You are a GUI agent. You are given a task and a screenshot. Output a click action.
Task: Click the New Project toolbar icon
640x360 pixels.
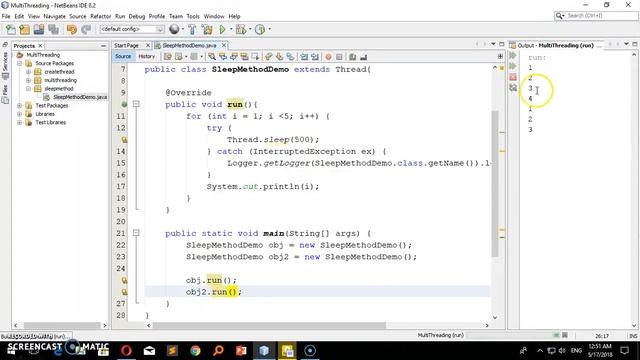point(24,29)
